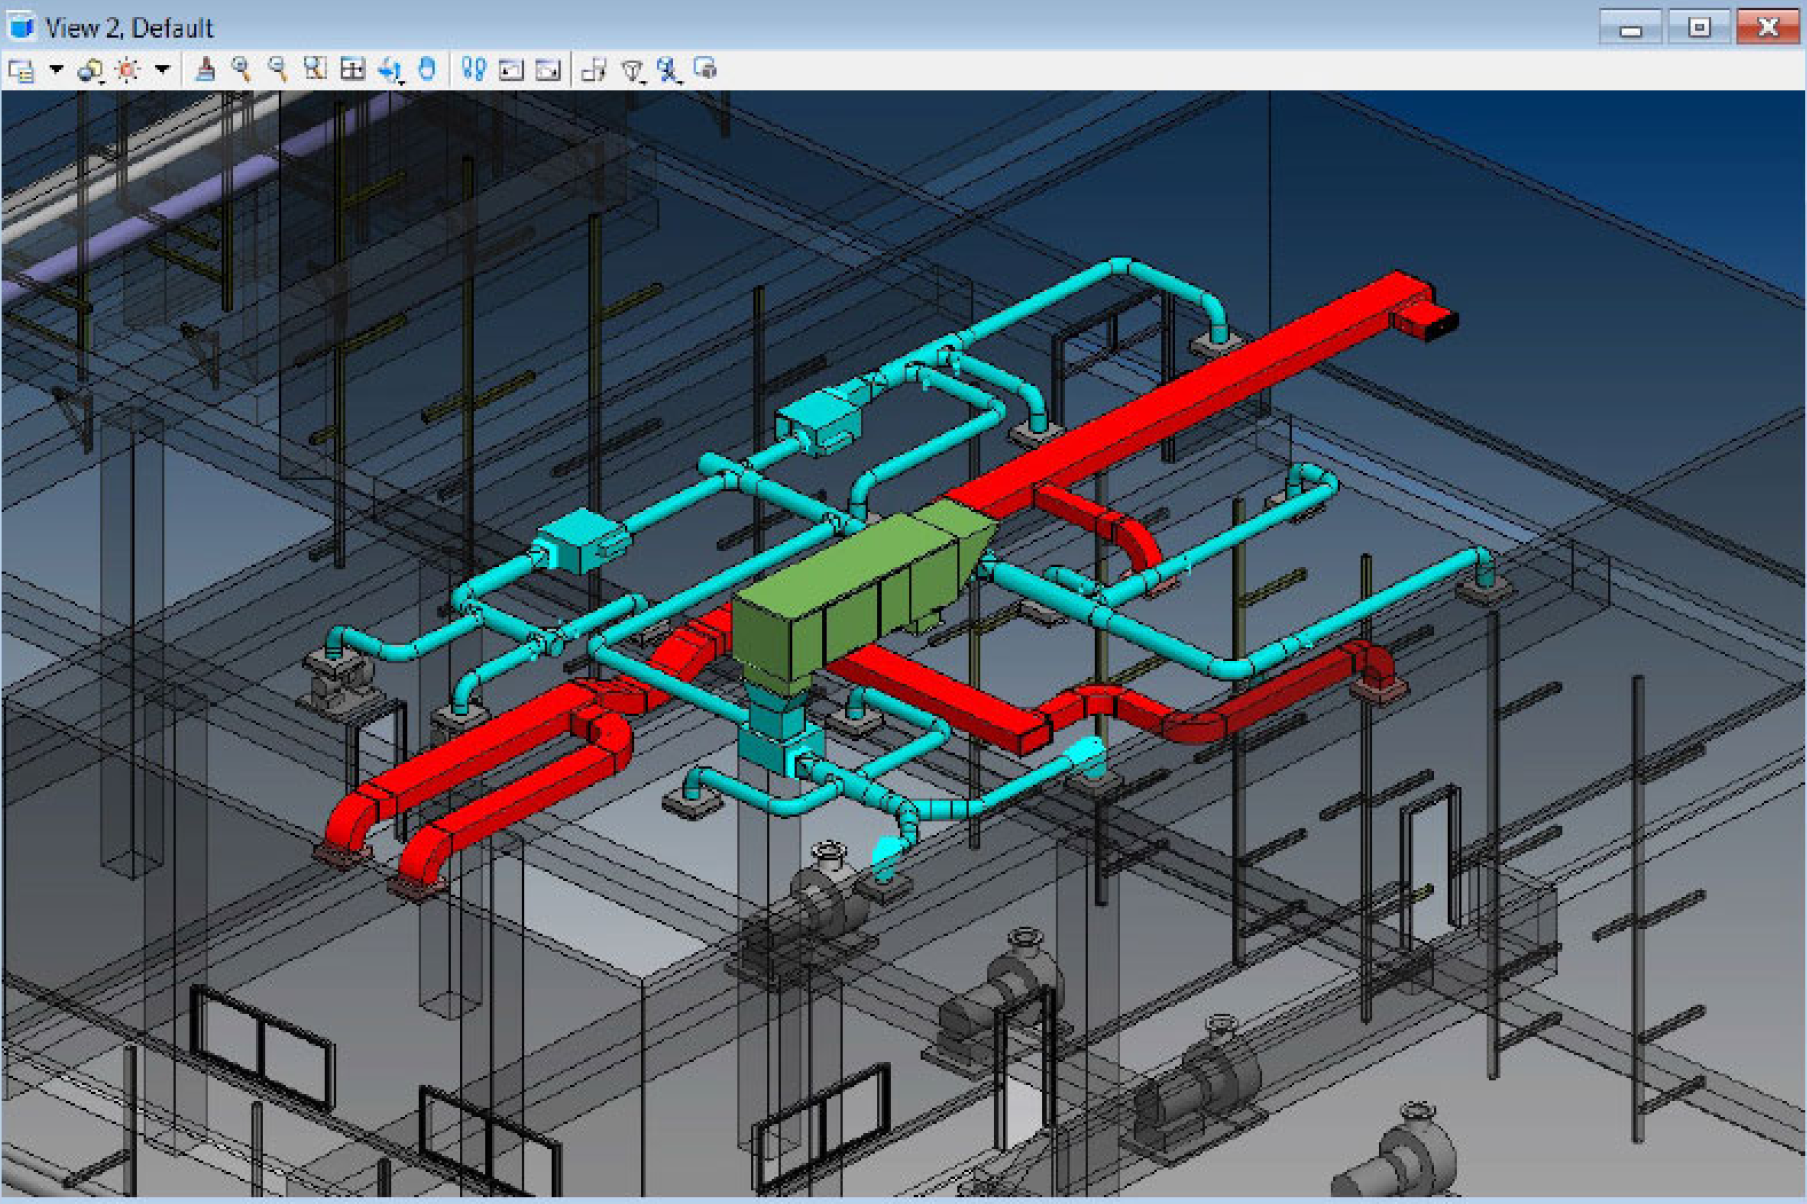Click the Fit View icon

[x=352, y=69]
